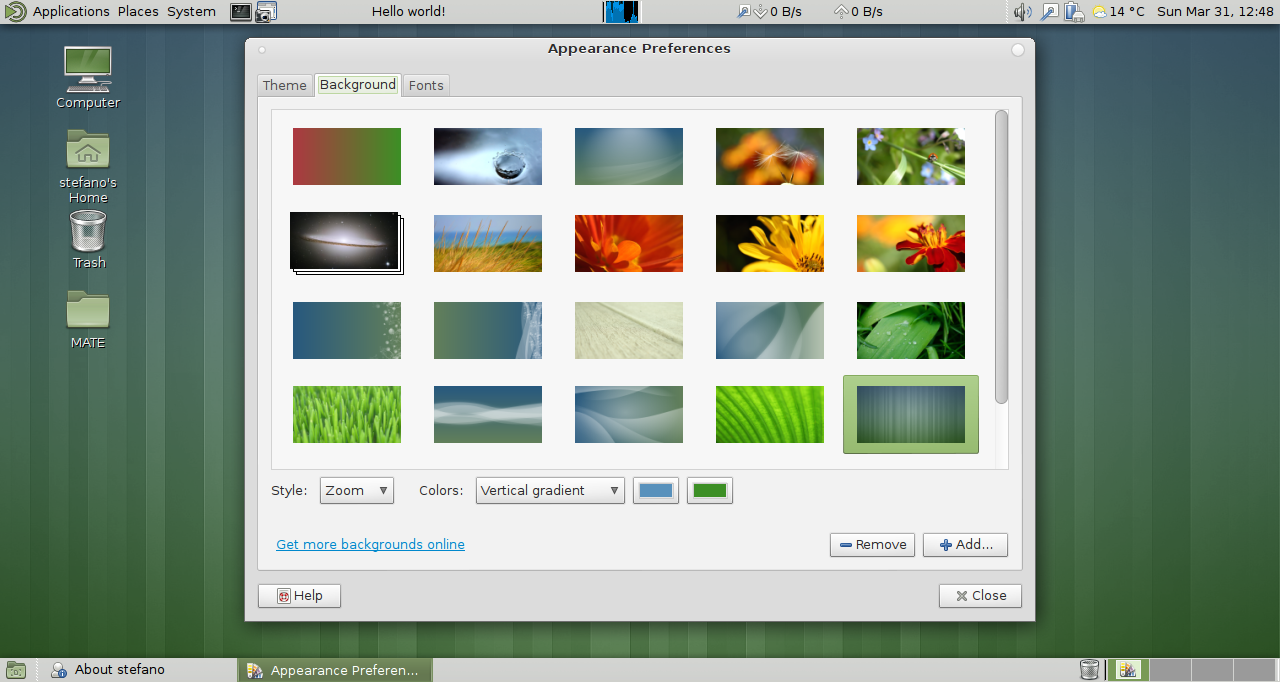Viewport: 1280px width, 682px height.
Task: Click the screenshot camera icon in panel
Action: coord(266,12)
